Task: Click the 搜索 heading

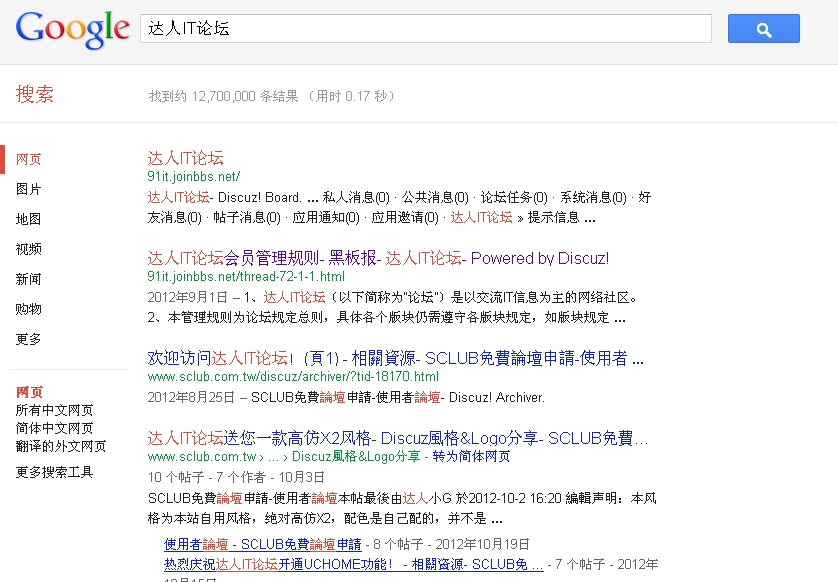Action: pyautogui.click(x=35, y=94)
